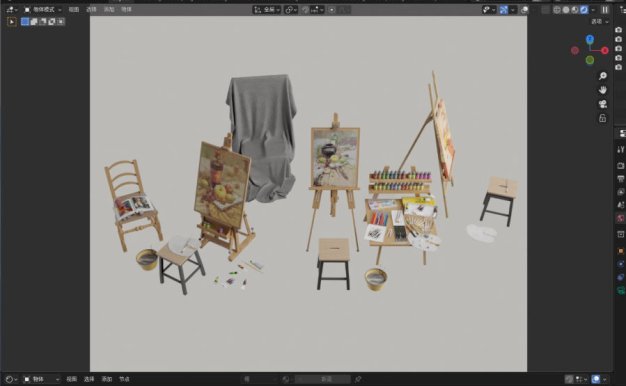Open the Object properties tab
This screenshot has width=626, height=386.
(620, 251)
